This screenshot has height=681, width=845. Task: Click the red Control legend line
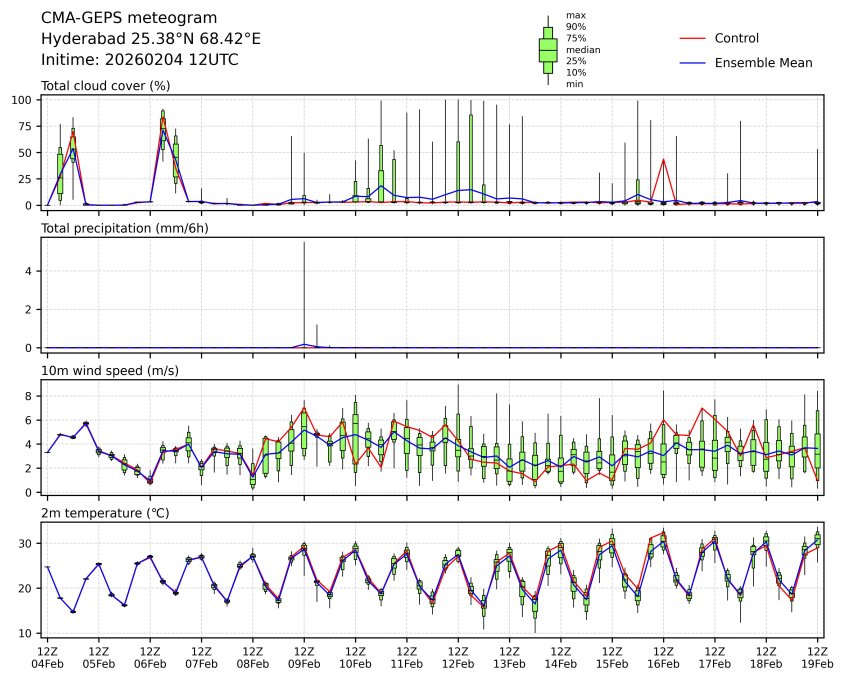tap(693, 39)
